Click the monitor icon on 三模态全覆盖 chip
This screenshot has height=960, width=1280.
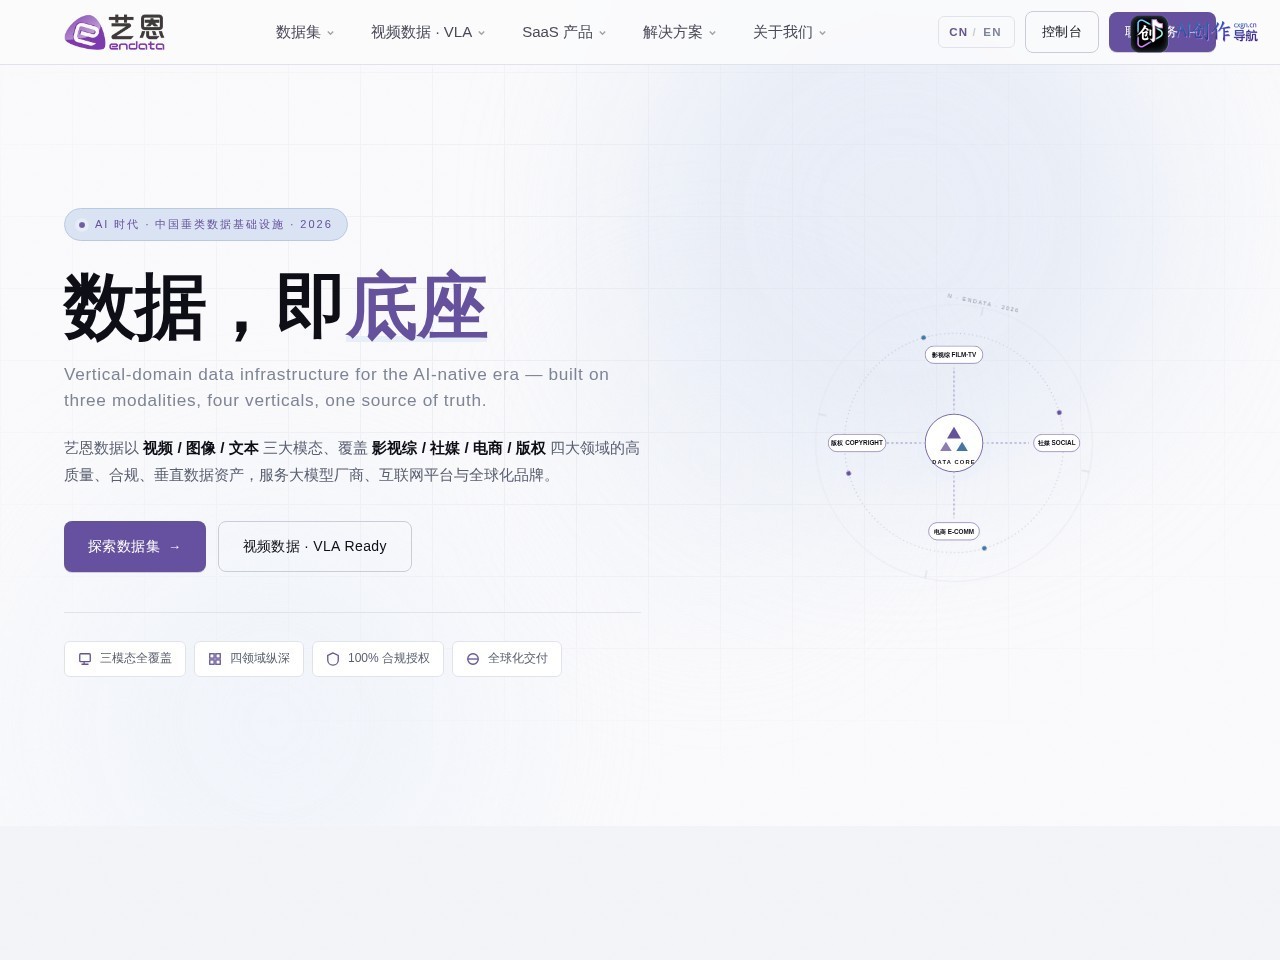(85, 659)
